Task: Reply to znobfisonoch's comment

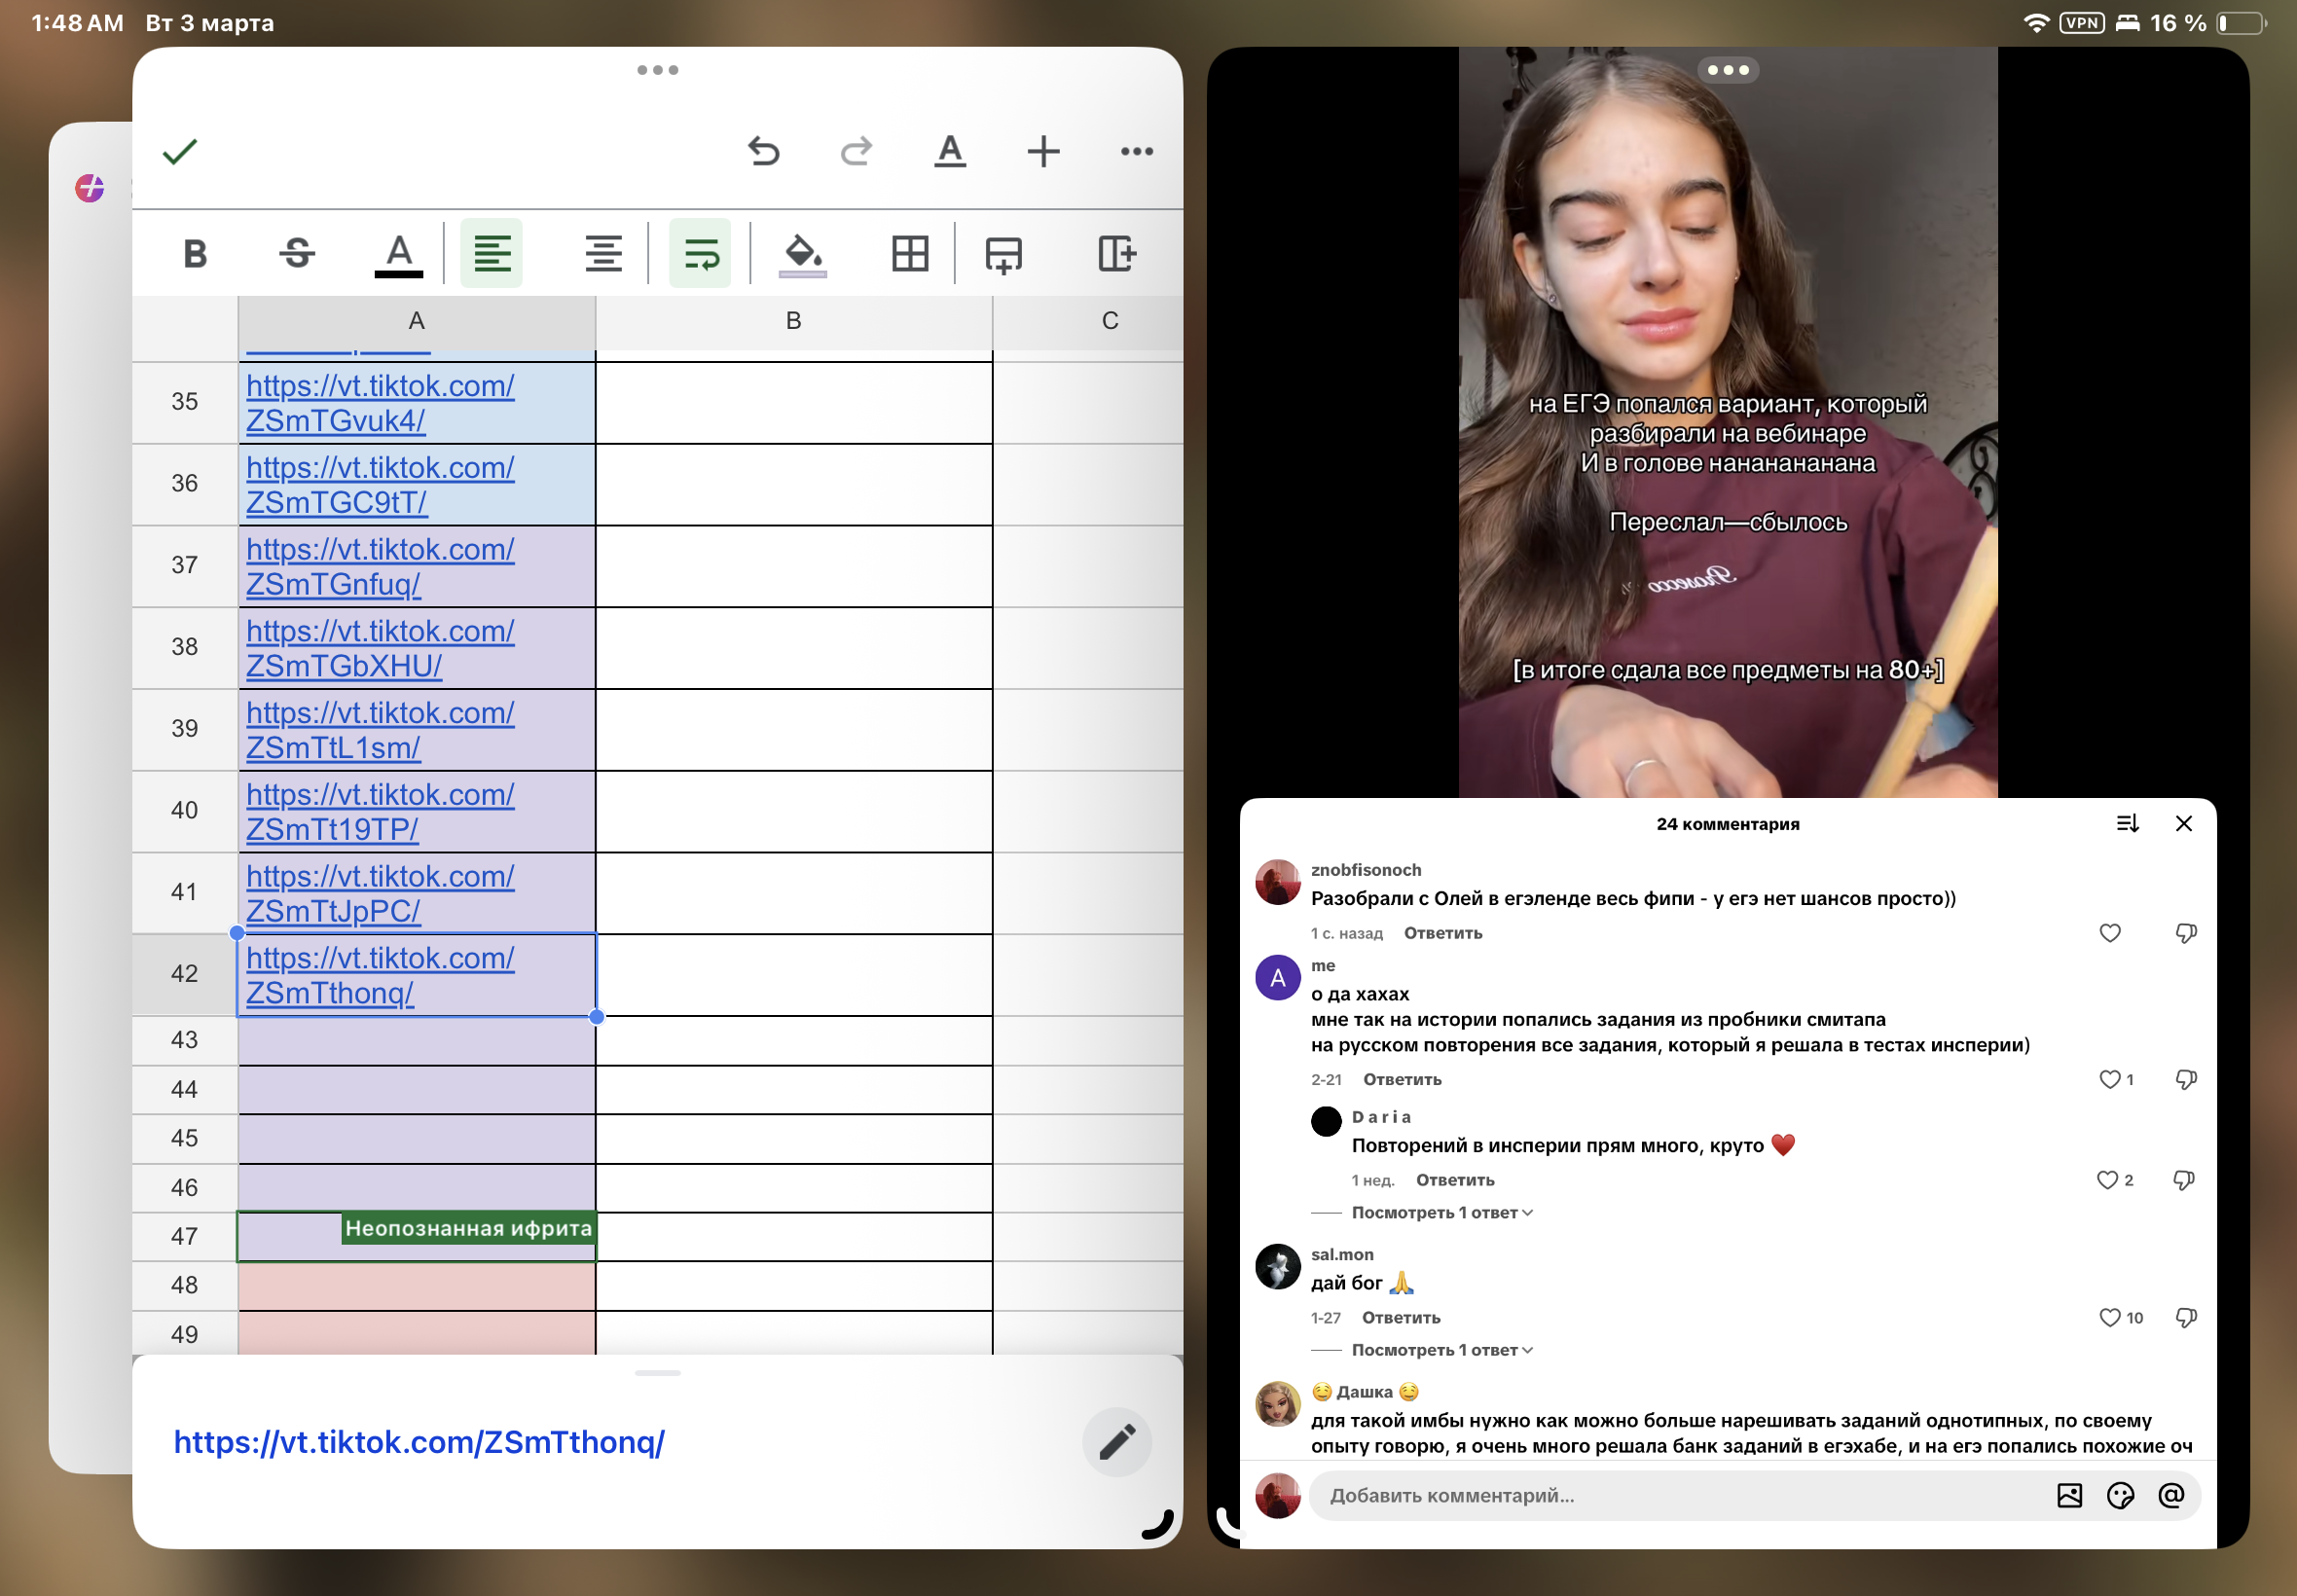Action: click(x=1443, y=933)
